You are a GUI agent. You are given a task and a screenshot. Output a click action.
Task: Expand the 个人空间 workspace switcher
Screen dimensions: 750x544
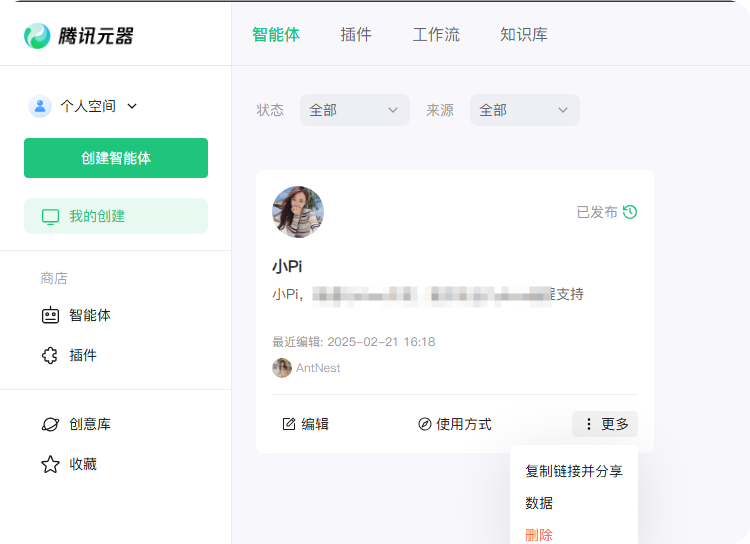click(x=131, y=106)
